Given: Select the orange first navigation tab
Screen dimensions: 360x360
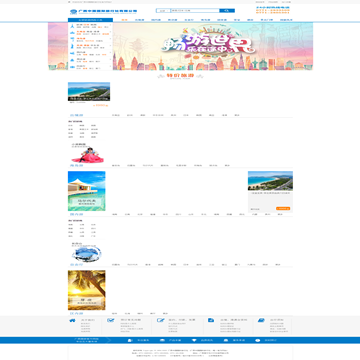Looking at the screenshot, I should [x=124, y=20].
